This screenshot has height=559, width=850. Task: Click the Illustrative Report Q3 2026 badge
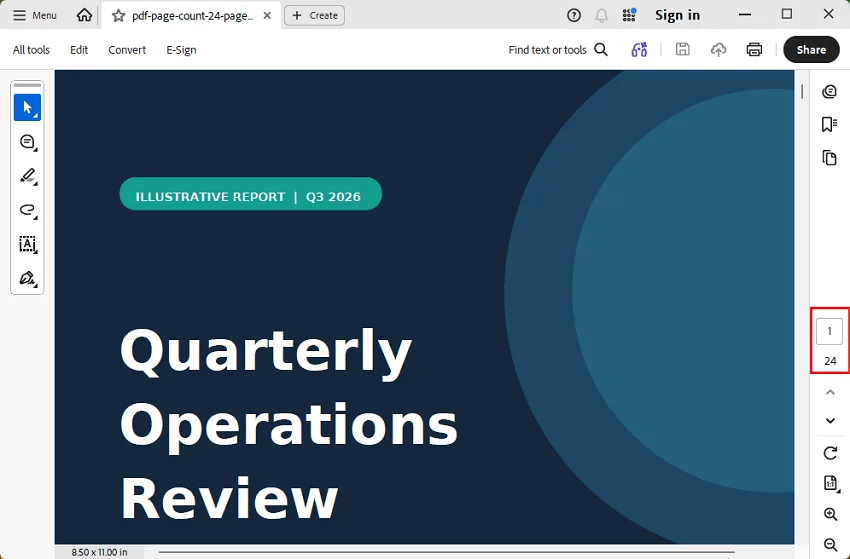click(250, 194)
